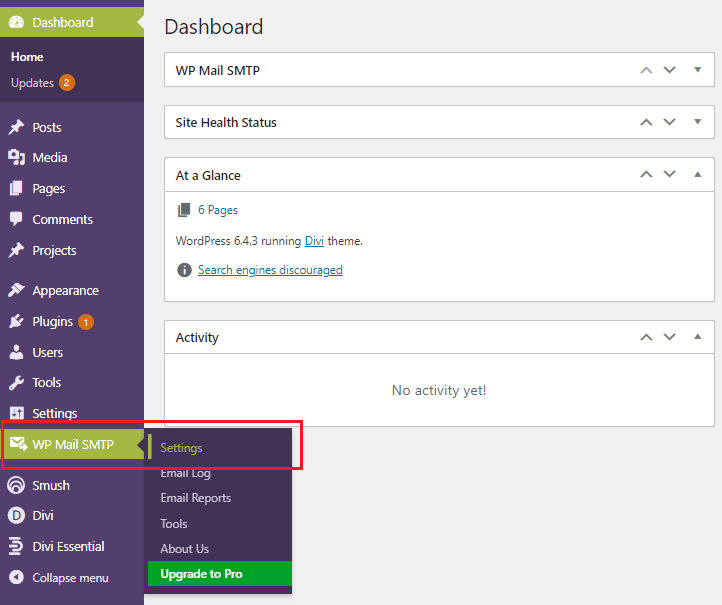Click the Divi theme link
Viewport: 722px width, 605px height.
[314, 241]
